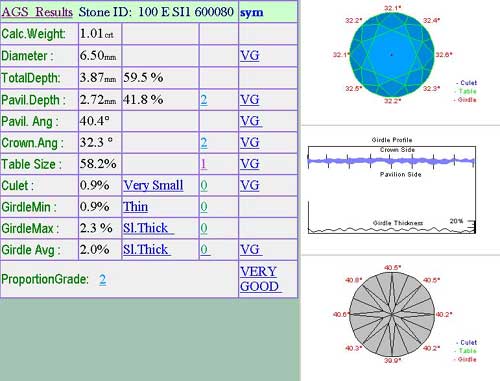Select the 40.3° pavilion angle label
The width and height of the screenshot is (500, 381).
[353, 348]
